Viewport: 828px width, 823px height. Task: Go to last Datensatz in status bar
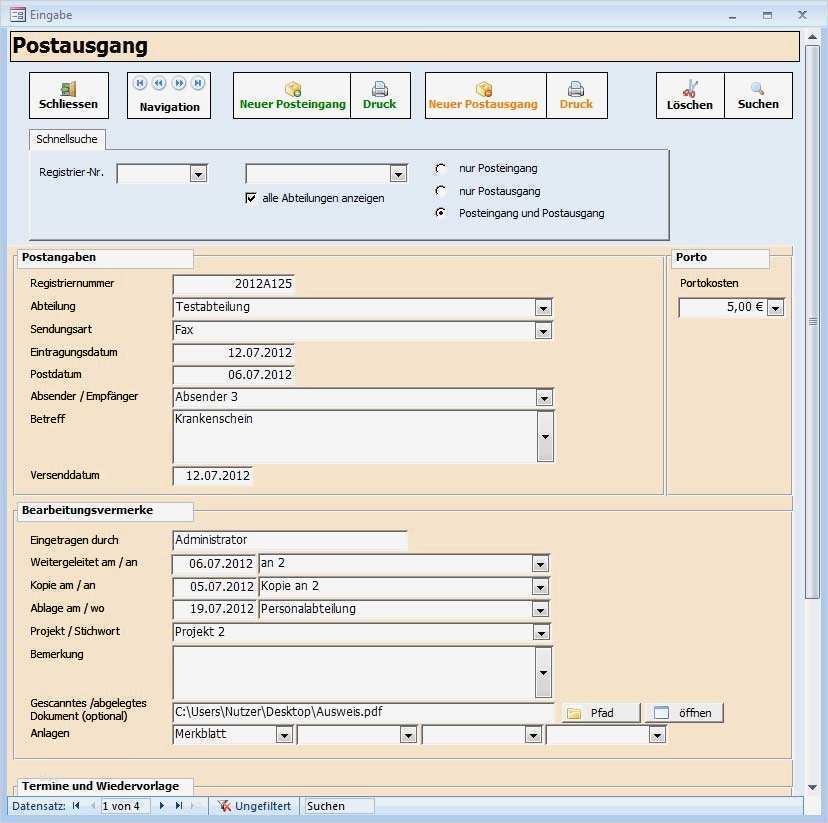click(179, 806)
